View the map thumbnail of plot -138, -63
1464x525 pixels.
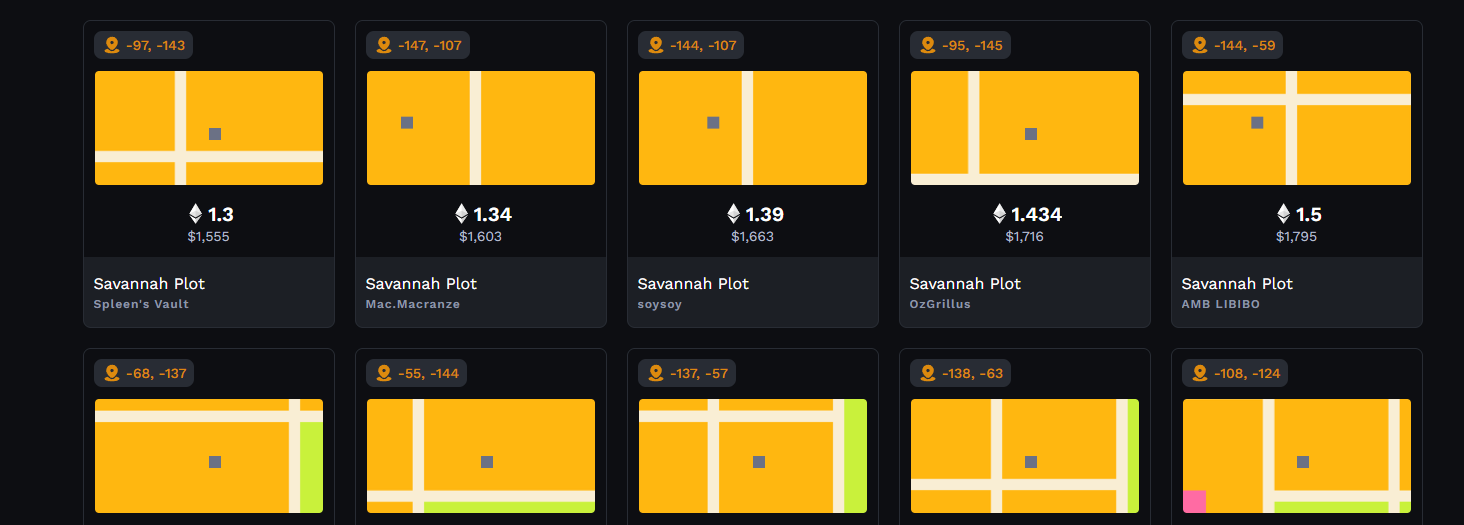(1025, 456)
